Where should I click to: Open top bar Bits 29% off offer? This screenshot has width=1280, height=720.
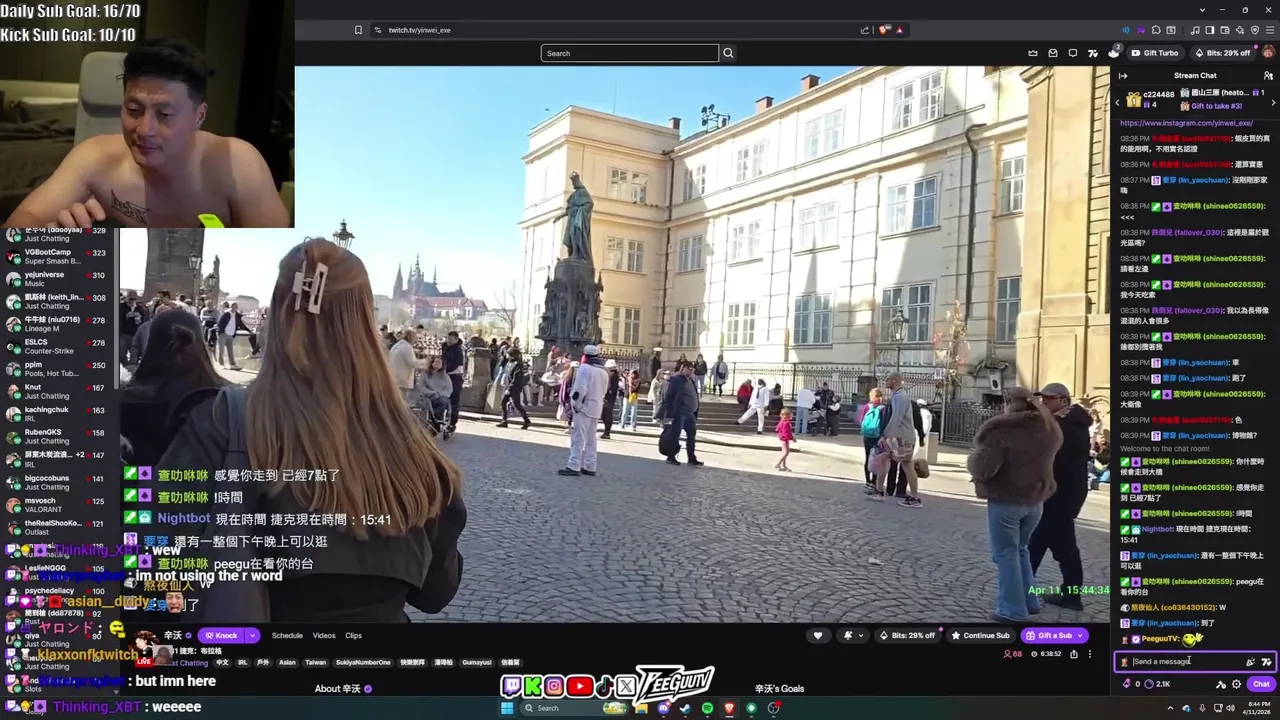click(x=1222, y=53)
